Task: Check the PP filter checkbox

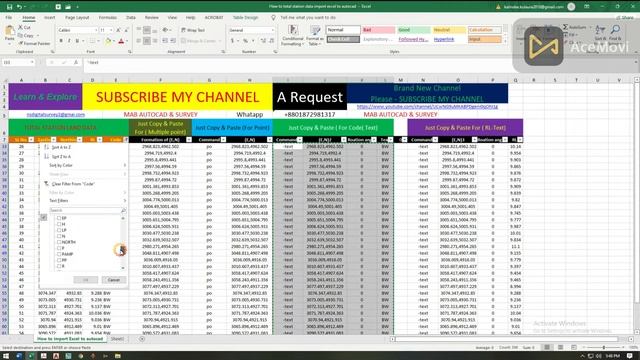Action: click(x=59, y=260)
